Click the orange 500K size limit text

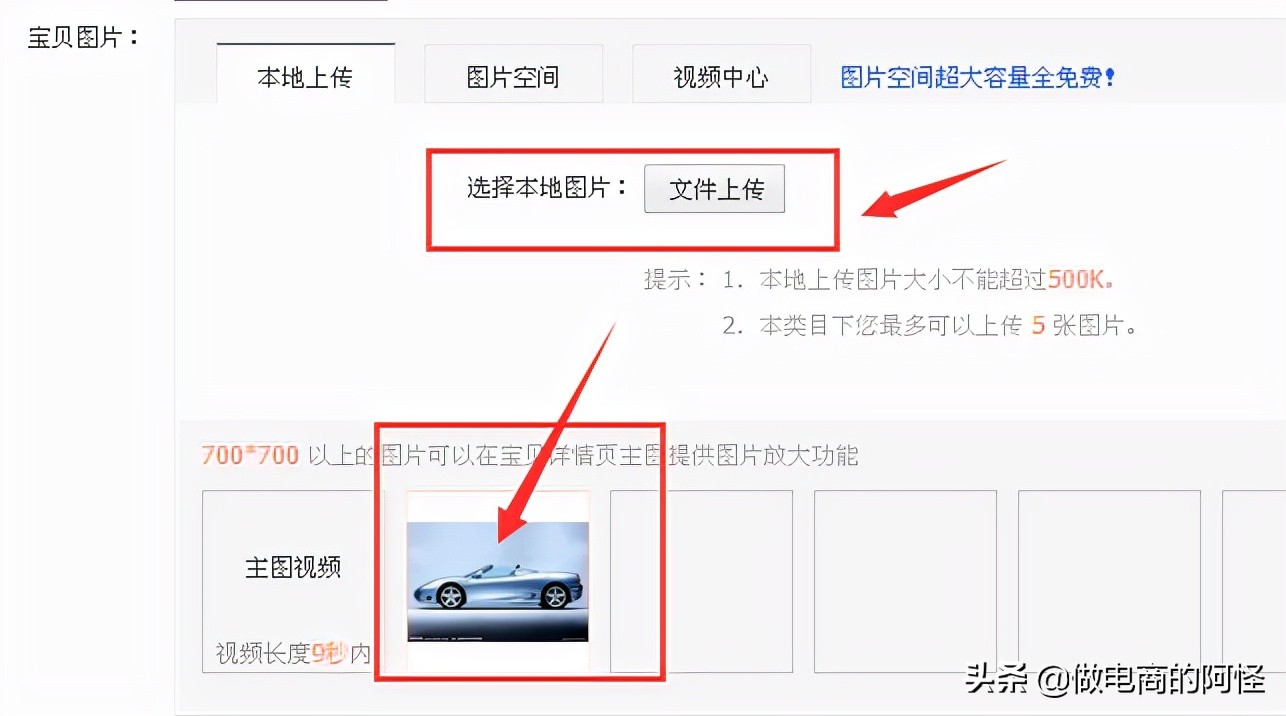pos(1081,280)
